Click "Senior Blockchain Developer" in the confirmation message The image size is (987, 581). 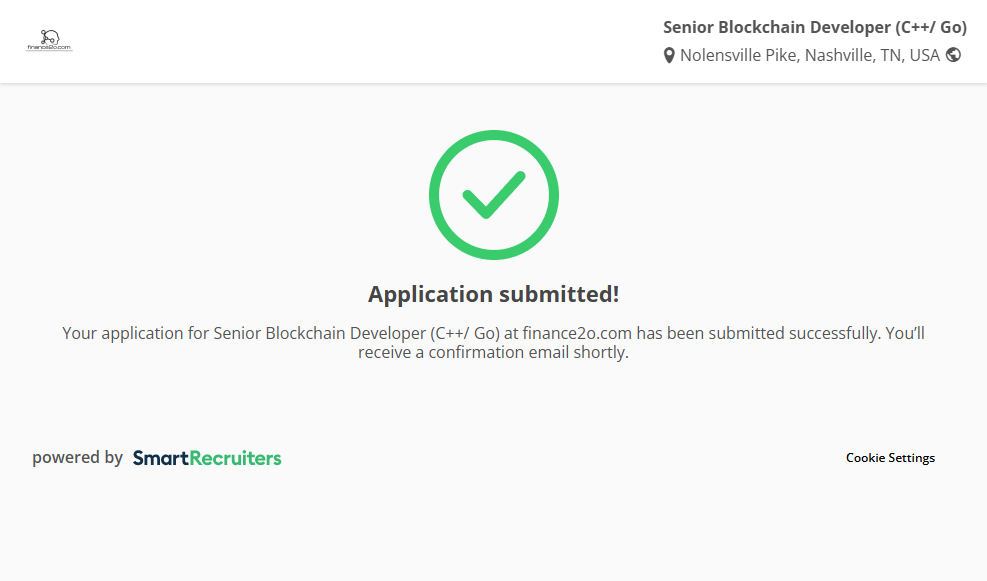pos(319,333)
